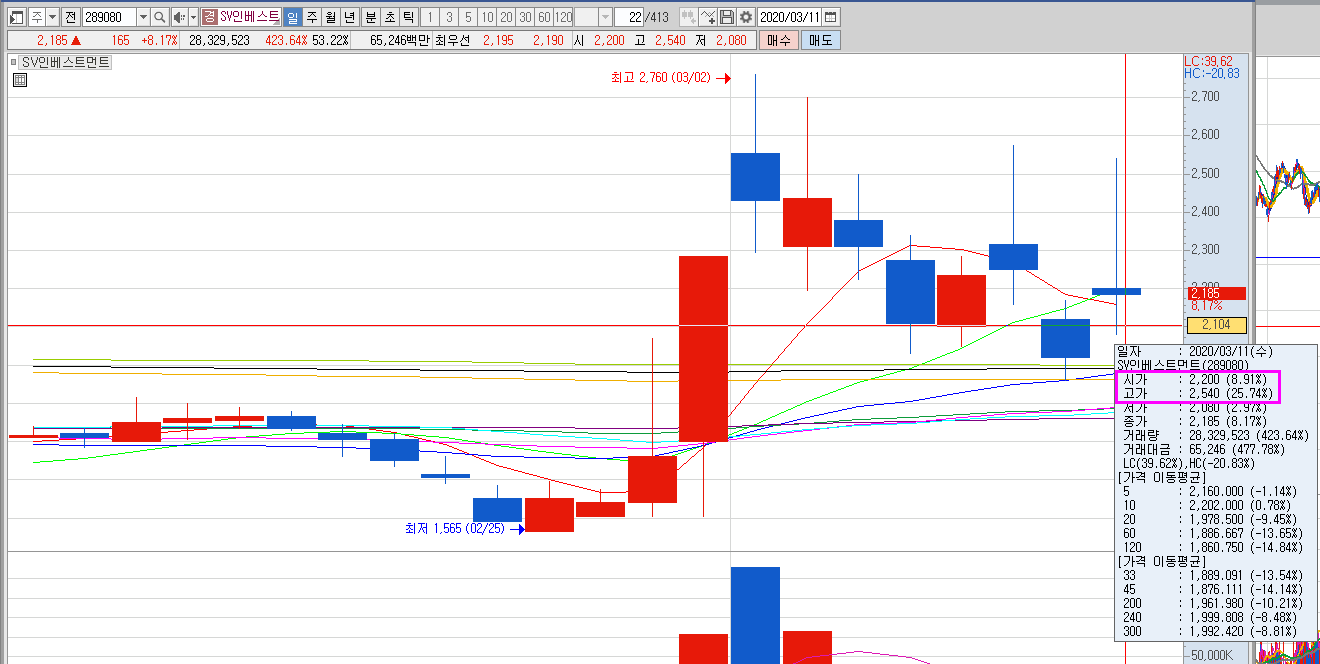Viewport: 1320px width, 664px height.
Task: Click the 50,000K volume axis label
Action: (x=1210, y=654)
